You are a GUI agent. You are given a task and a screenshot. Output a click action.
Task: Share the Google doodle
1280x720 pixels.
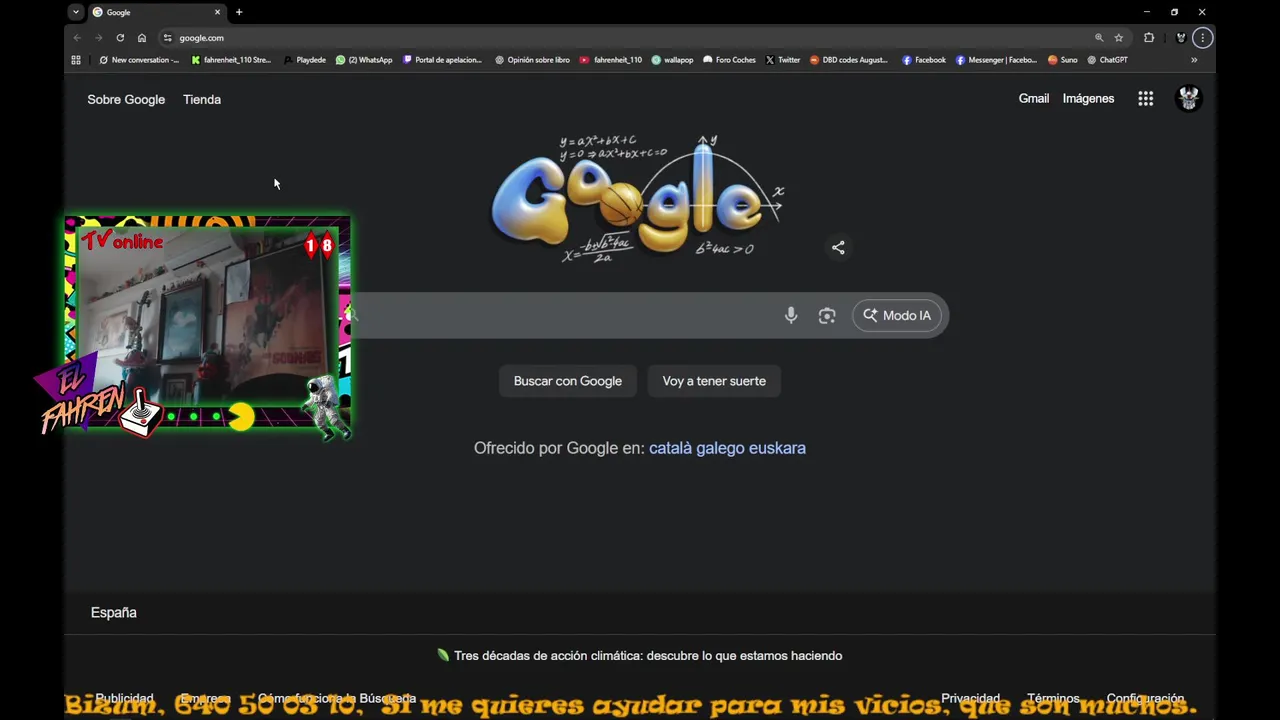[x=838, y=248]
